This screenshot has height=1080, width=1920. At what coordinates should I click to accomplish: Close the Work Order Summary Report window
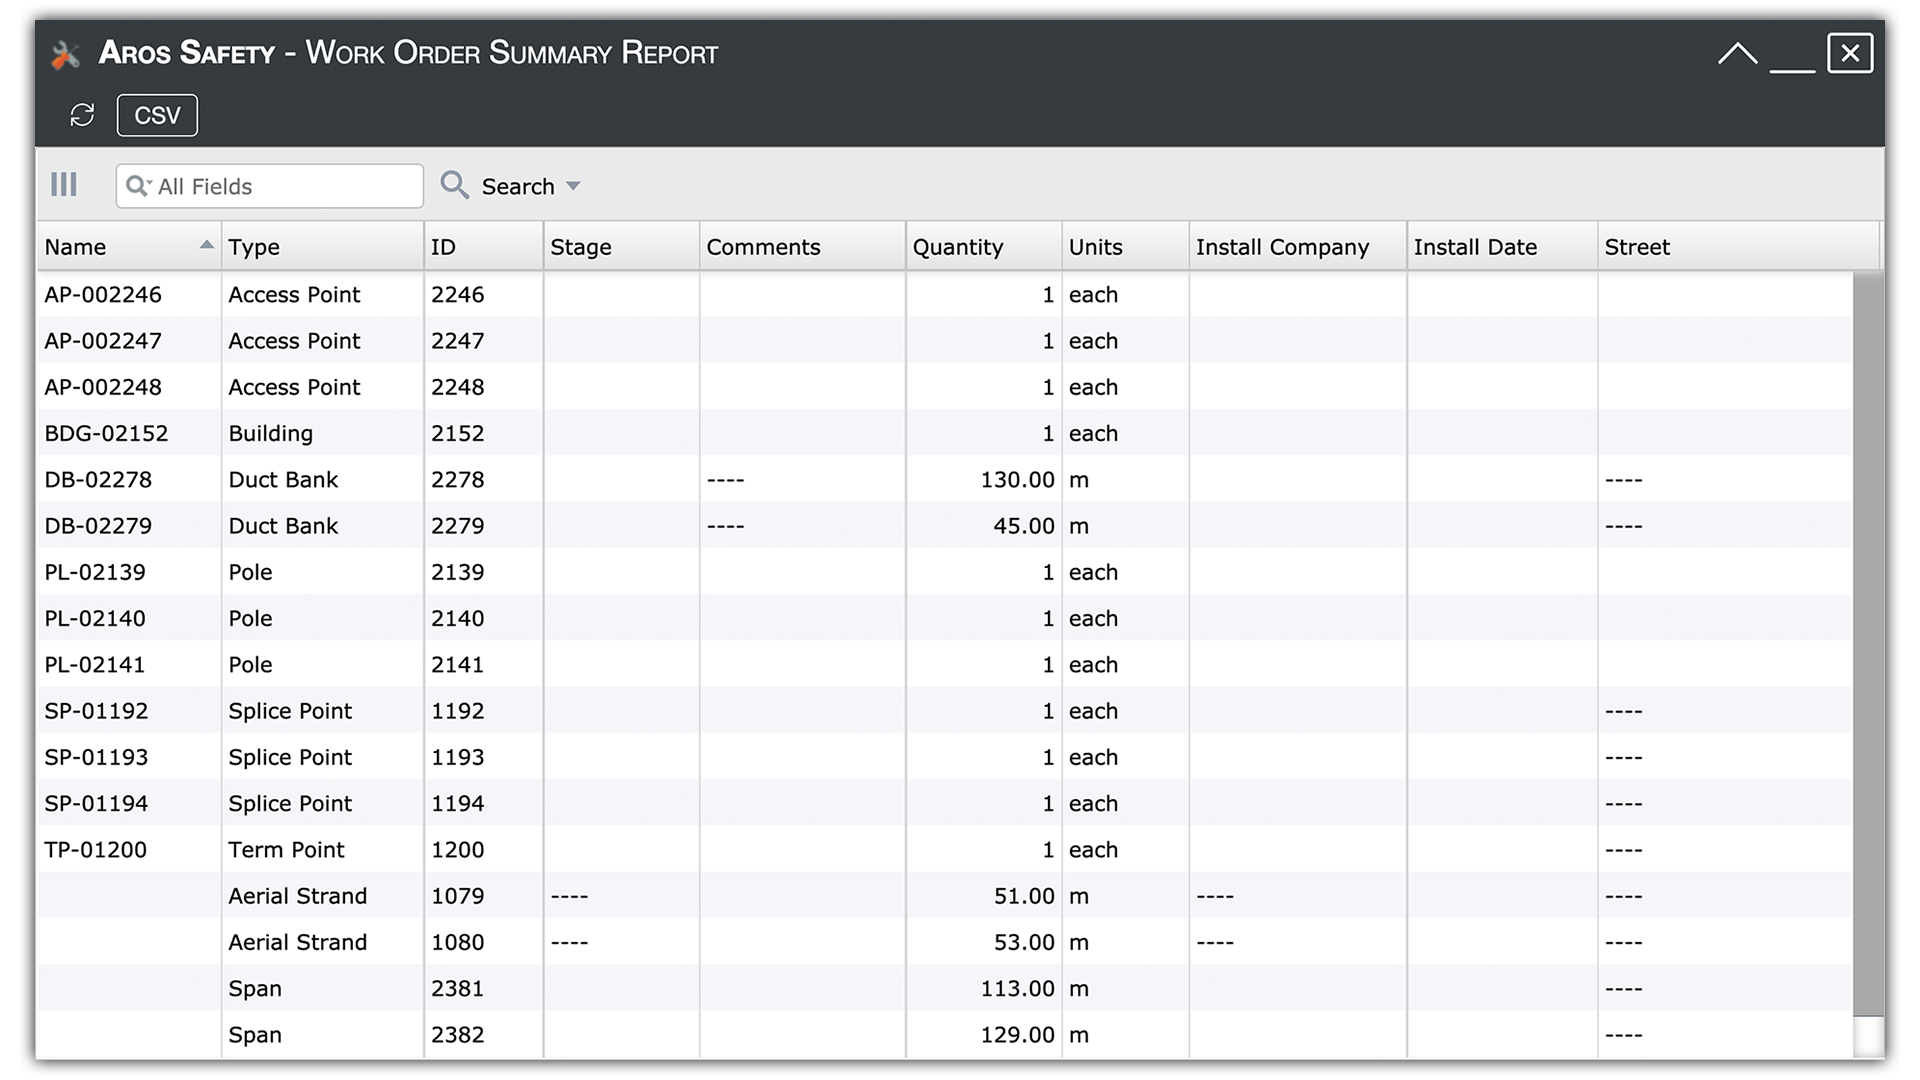[x=1850, y=53]
